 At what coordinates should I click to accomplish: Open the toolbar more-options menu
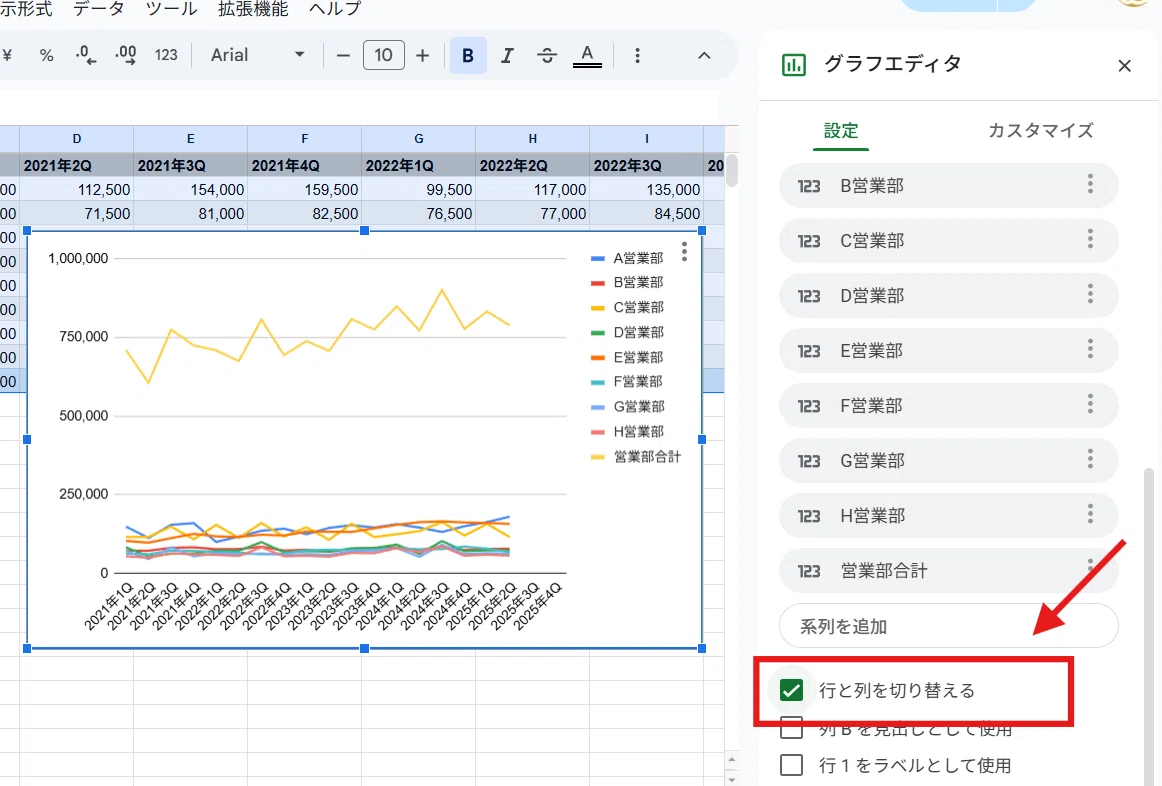click(x=637, y=56)
